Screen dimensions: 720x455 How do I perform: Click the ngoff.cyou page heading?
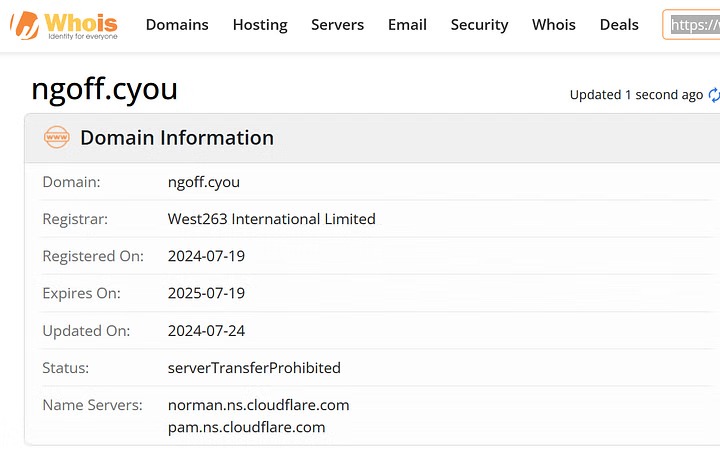[104, 90]
